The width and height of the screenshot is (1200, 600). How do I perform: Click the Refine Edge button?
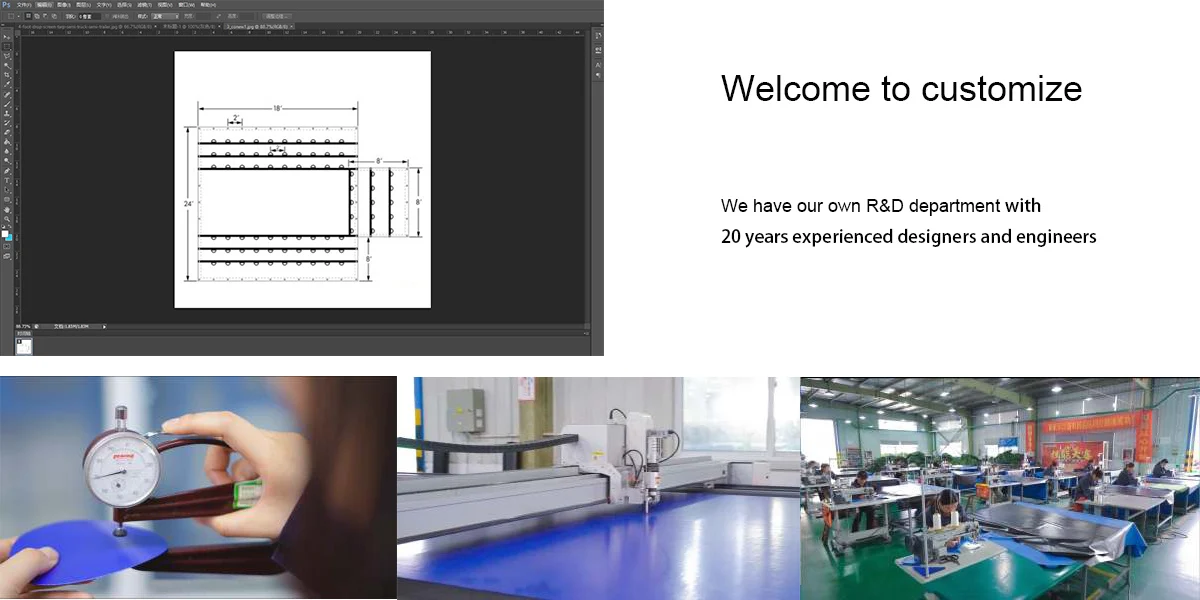pos(275,16)
